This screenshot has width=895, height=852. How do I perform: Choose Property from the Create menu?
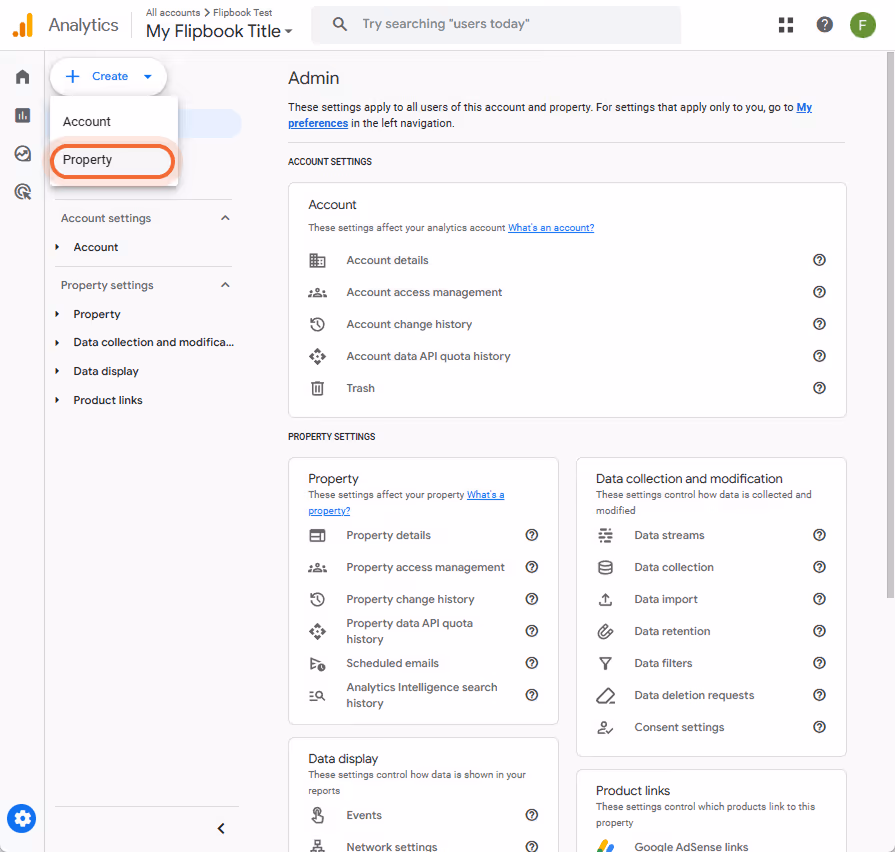pyautogui.click(x=114, y=160)
